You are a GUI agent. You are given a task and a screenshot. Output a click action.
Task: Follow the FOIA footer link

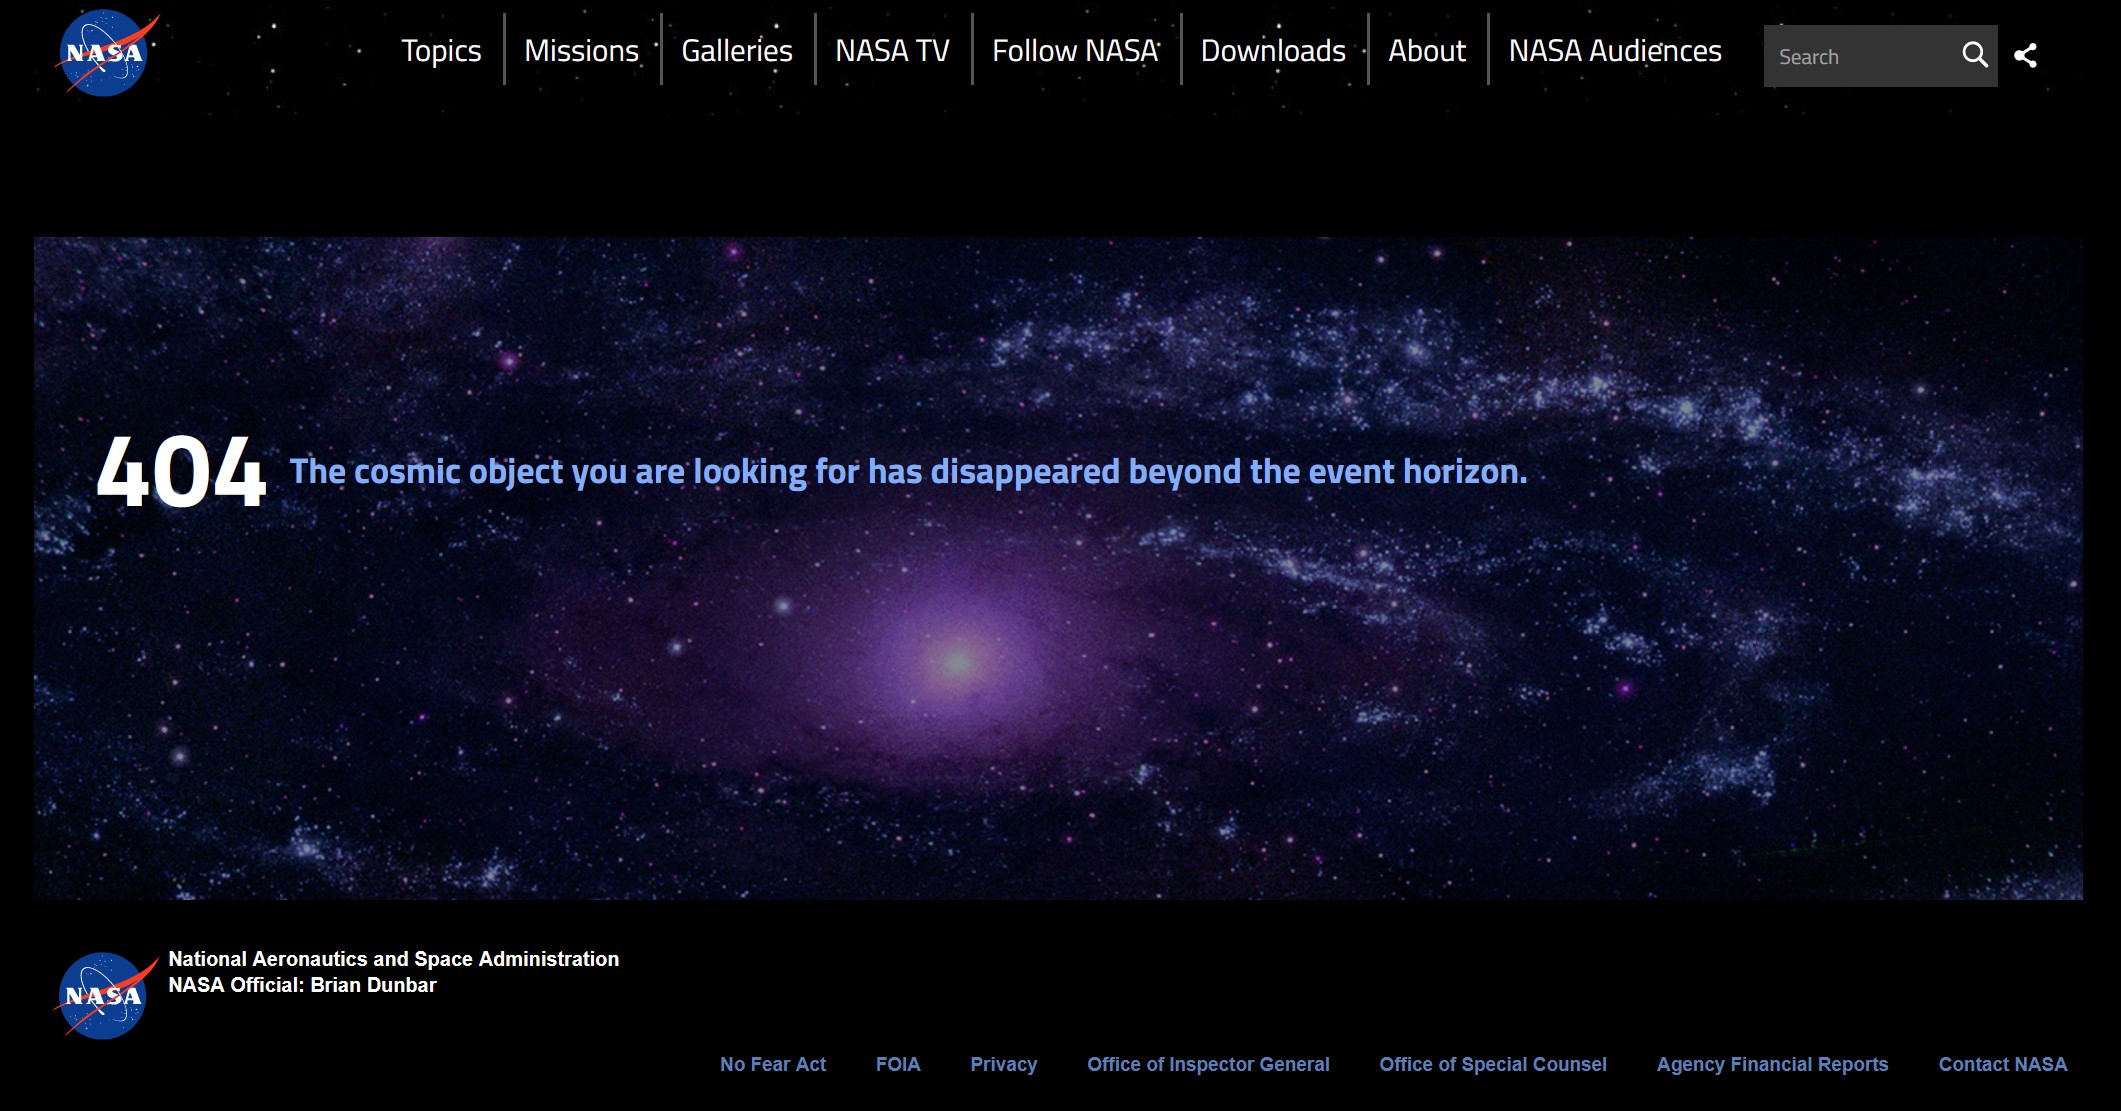[898, 1064]
